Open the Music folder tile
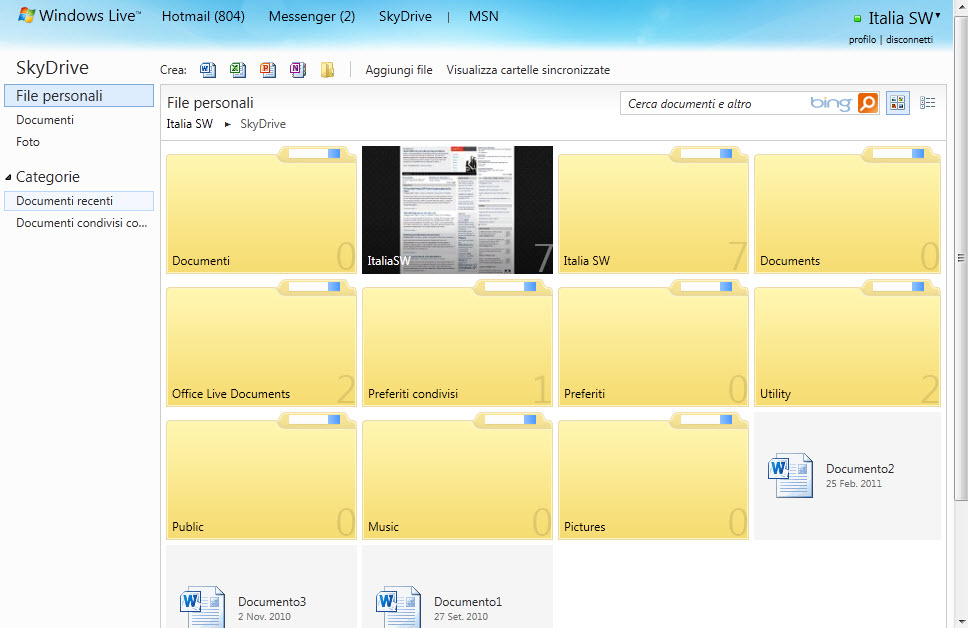 coord(457,476)
